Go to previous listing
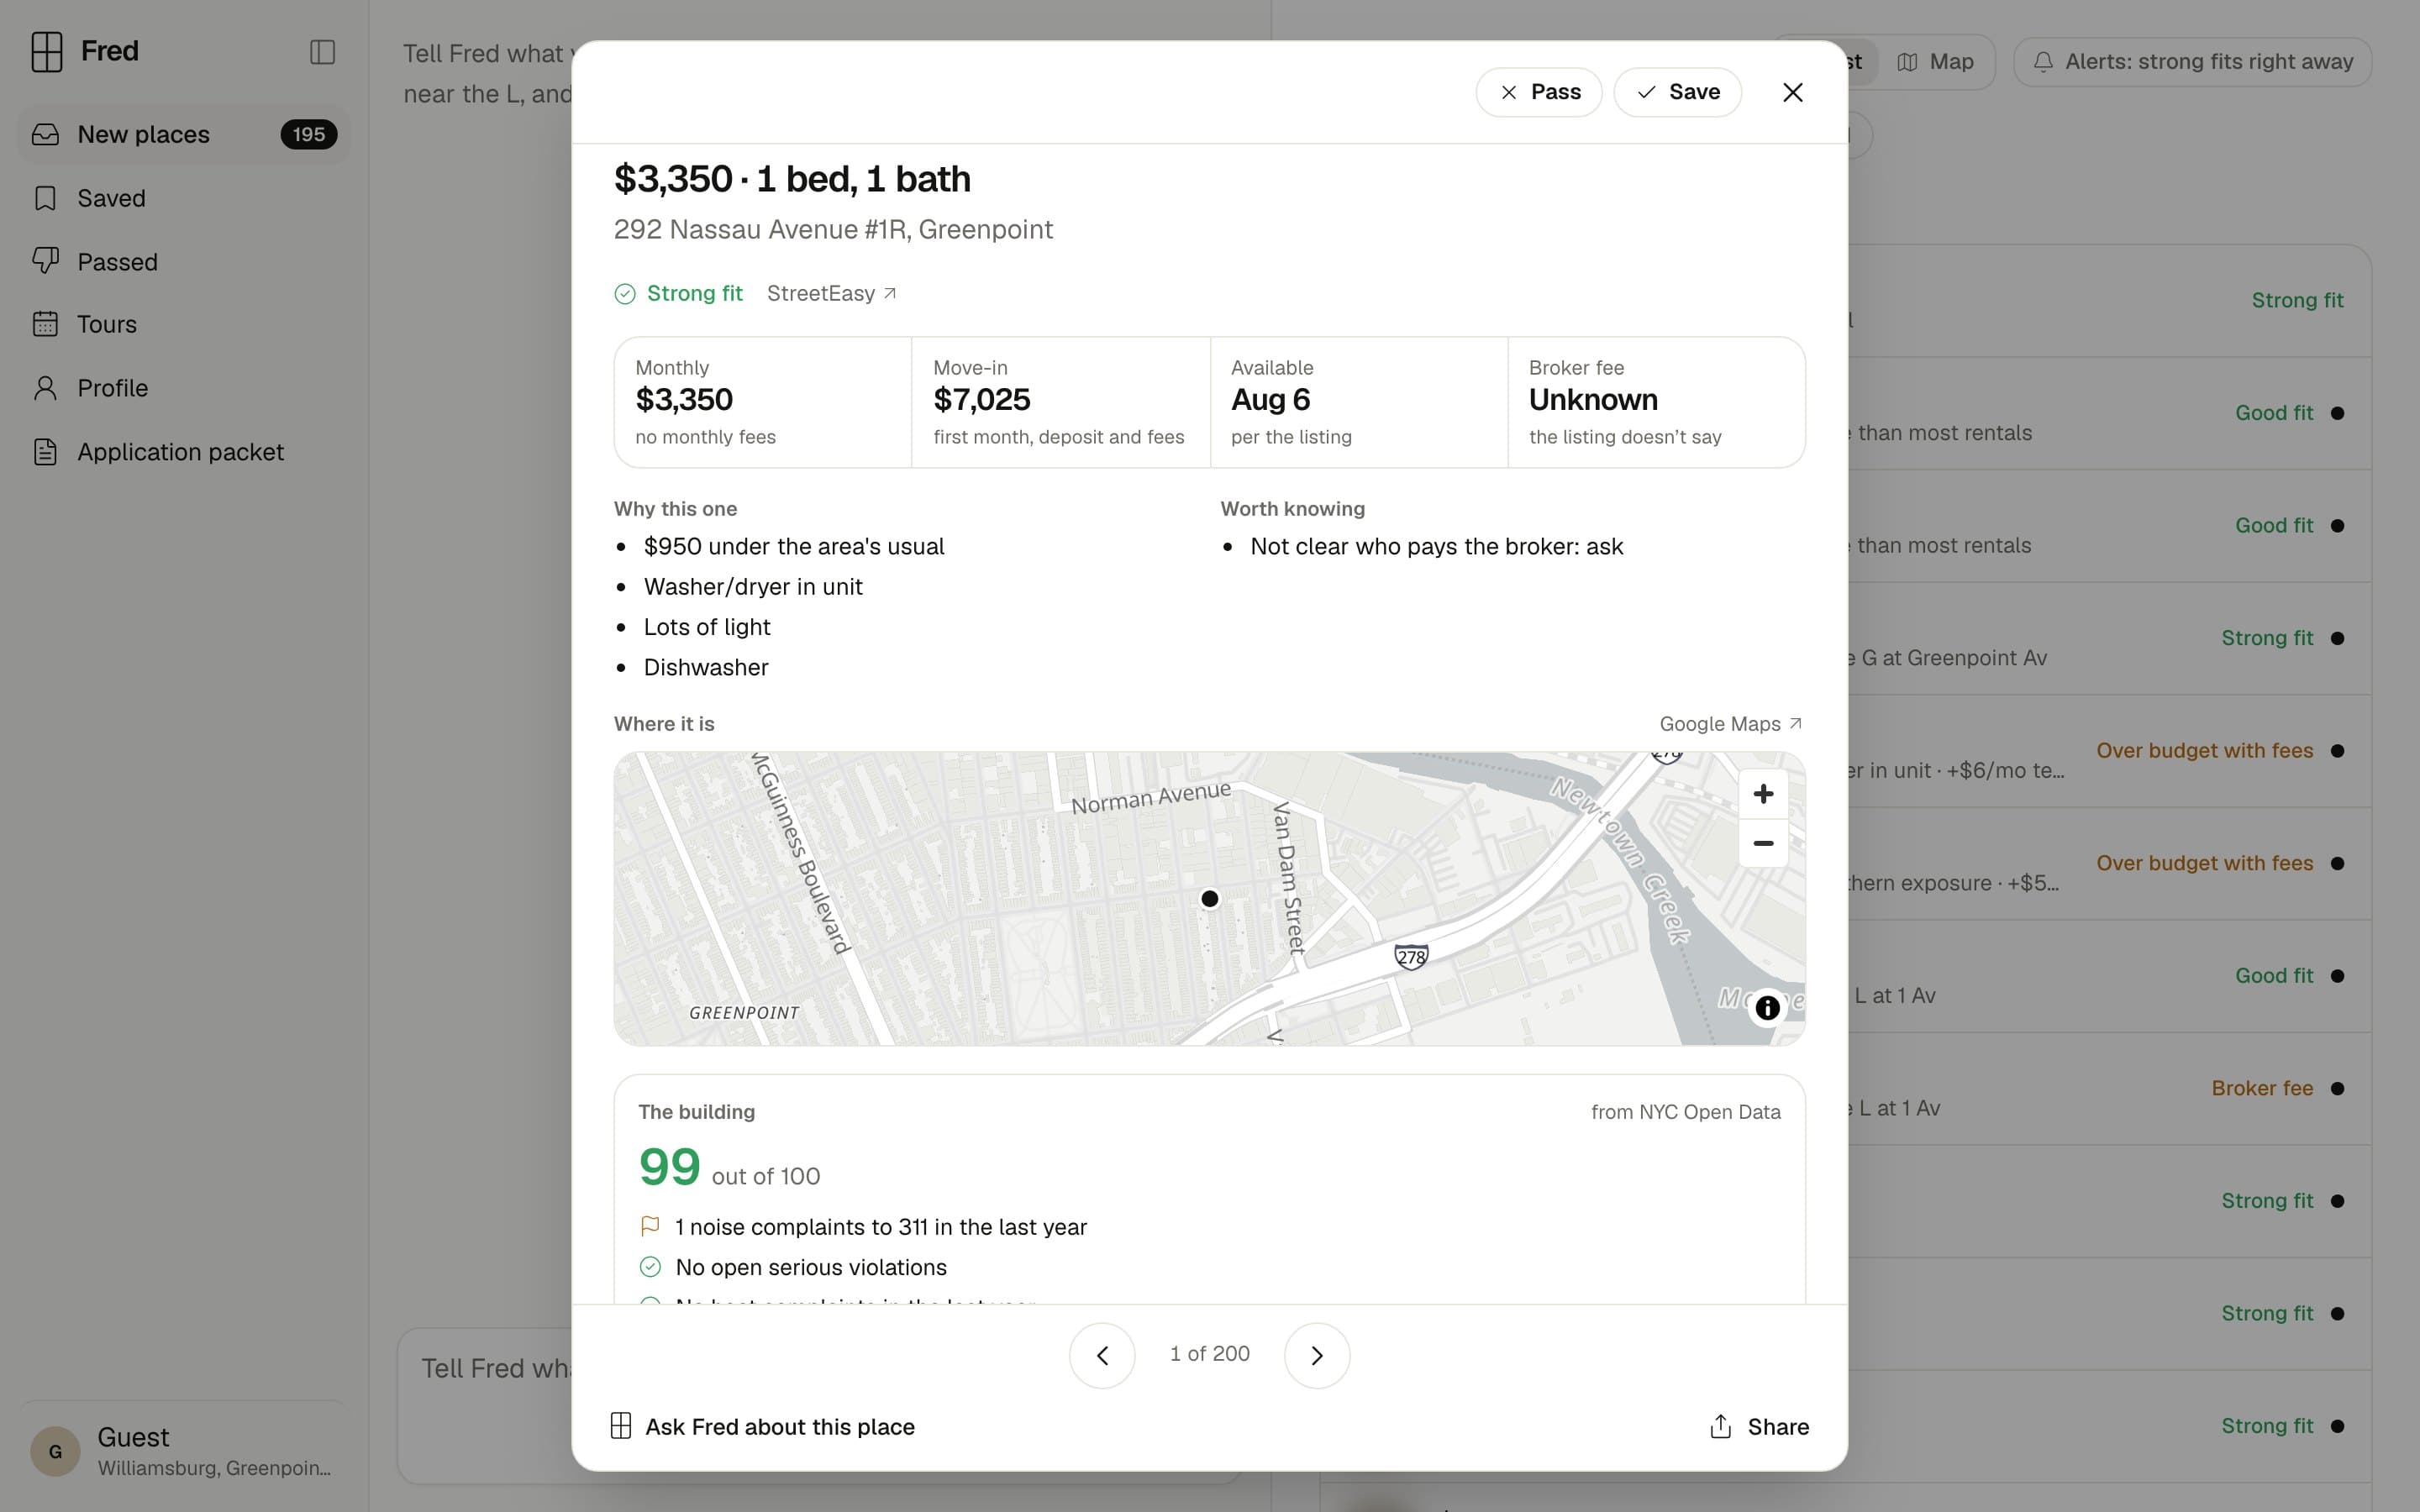Image resolution: width=2420 pixels, height=1512 pixels. point(1102,1355)
